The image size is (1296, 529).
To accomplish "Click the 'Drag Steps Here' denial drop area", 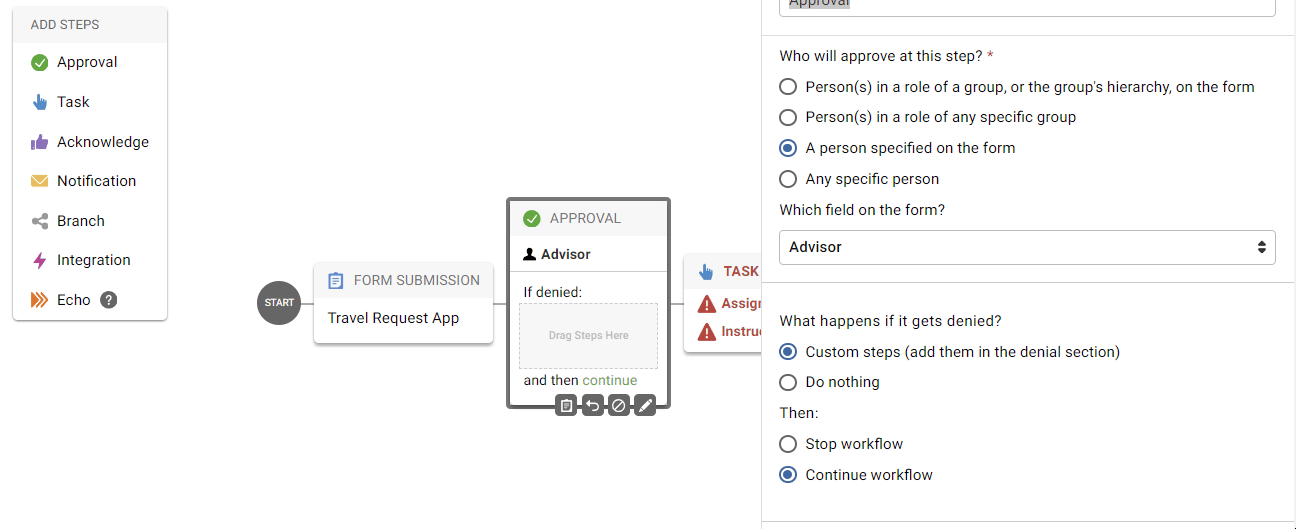I will (x=588, y=336).
